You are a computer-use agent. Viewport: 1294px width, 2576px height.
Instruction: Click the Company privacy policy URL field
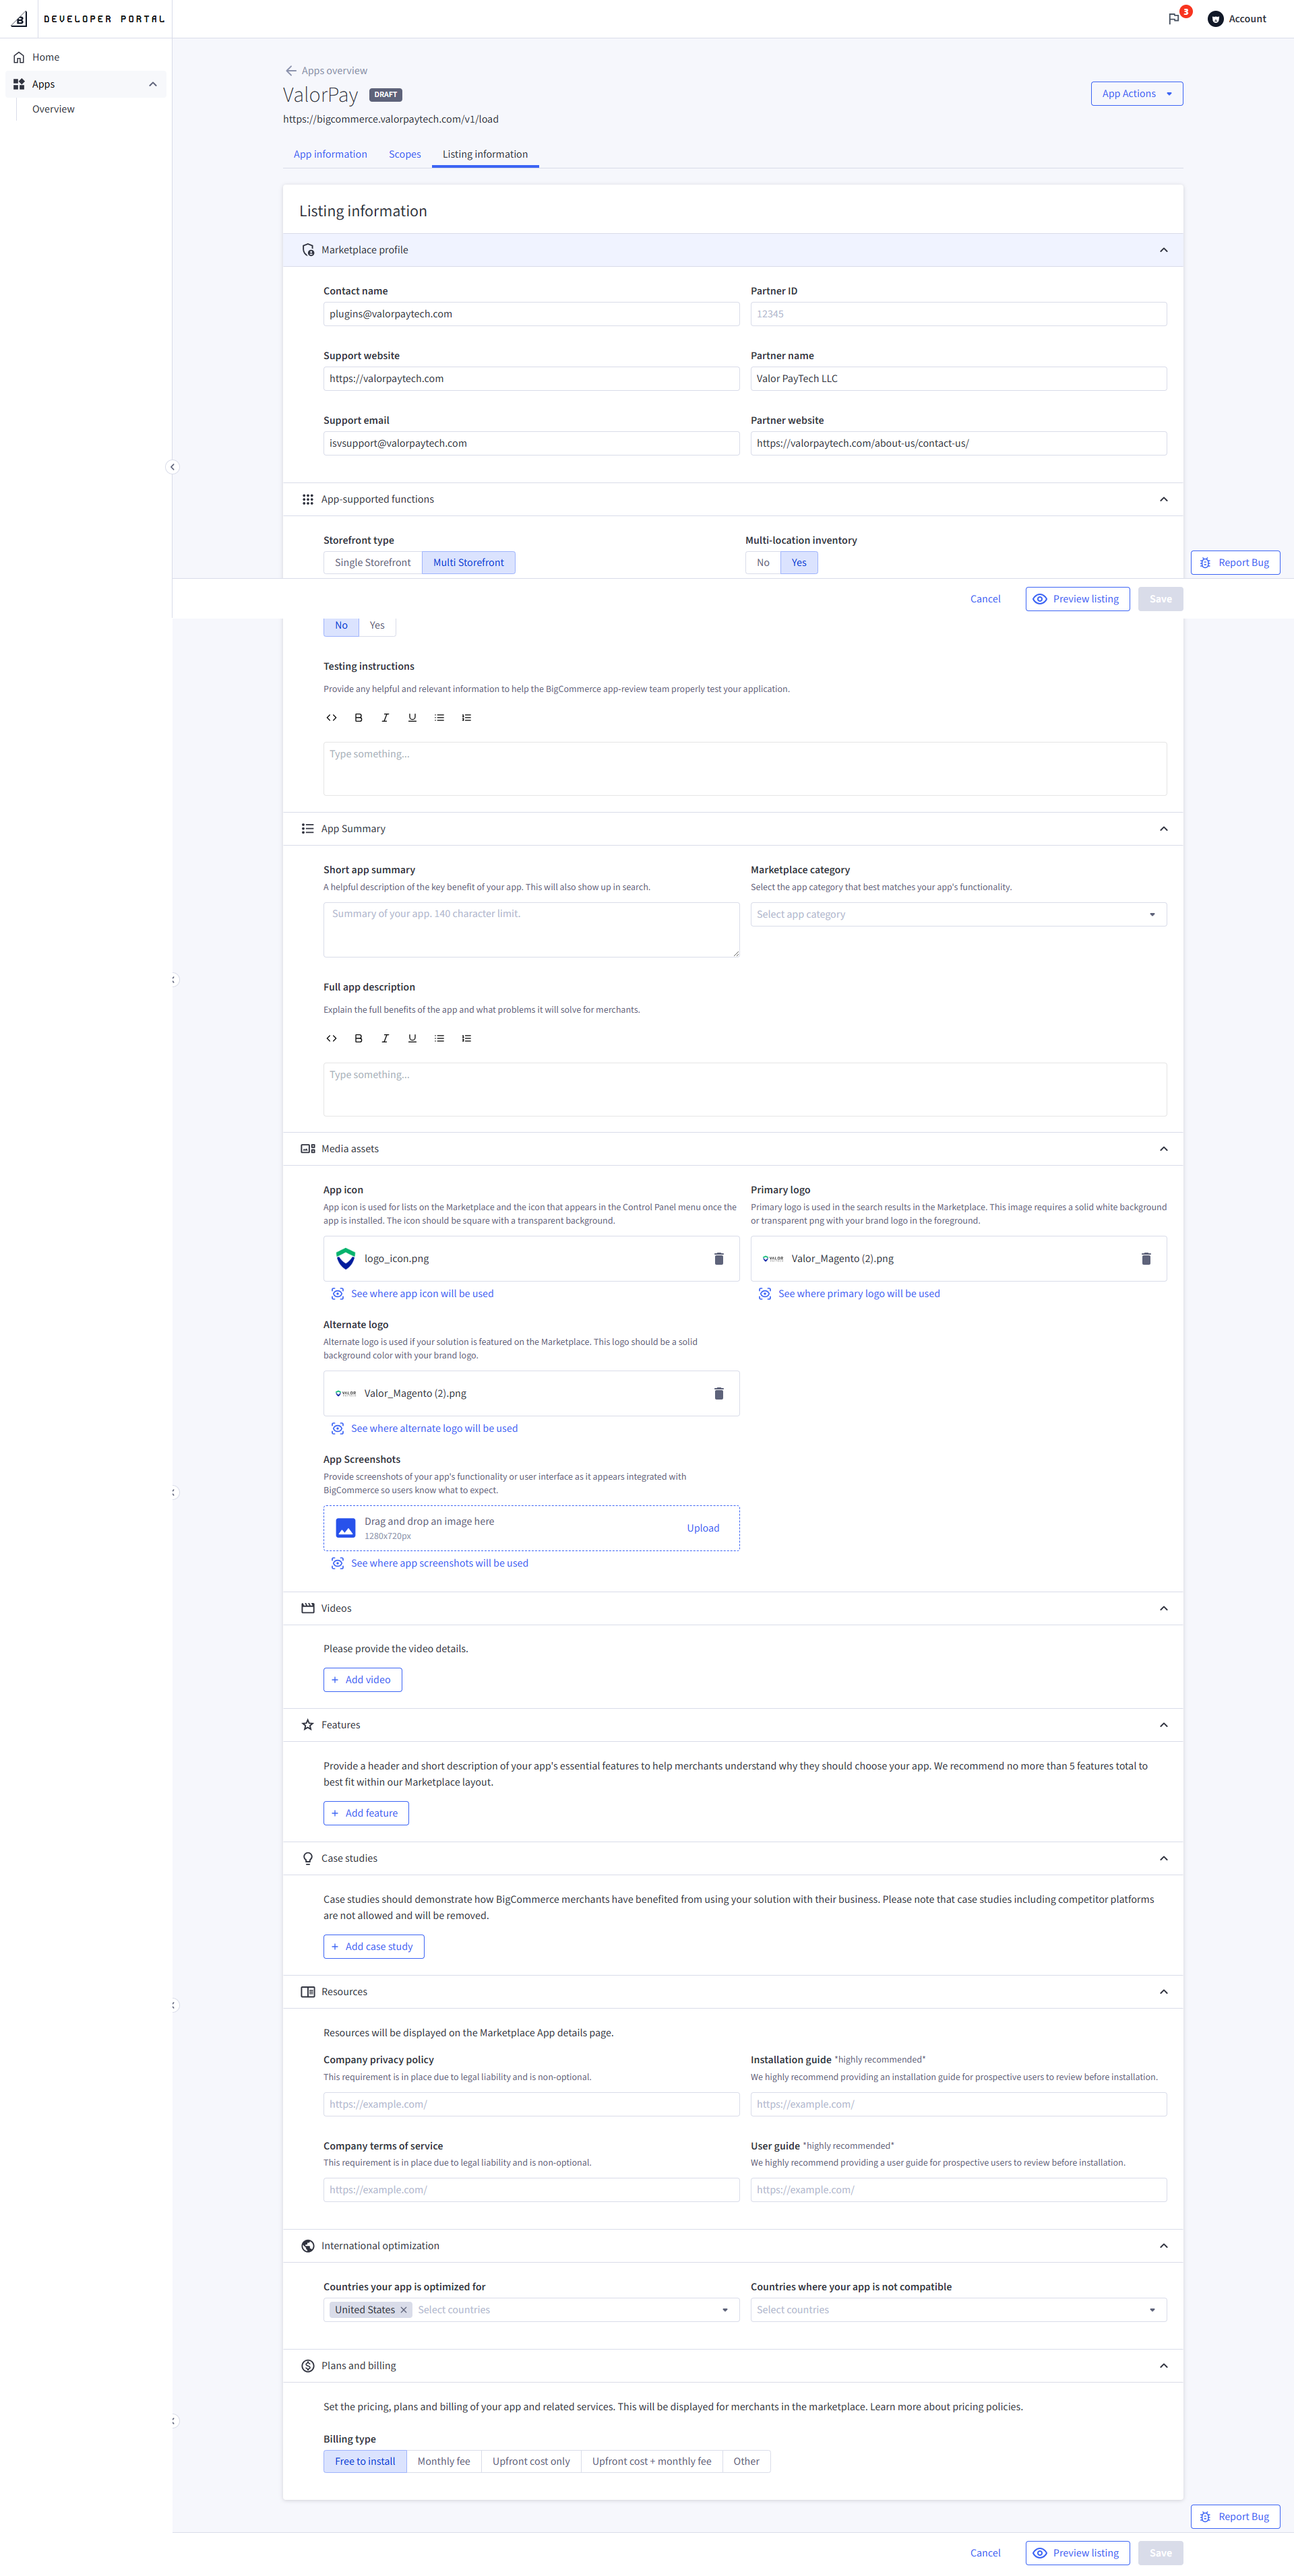pyautogui.click(x=531, y=2104)
